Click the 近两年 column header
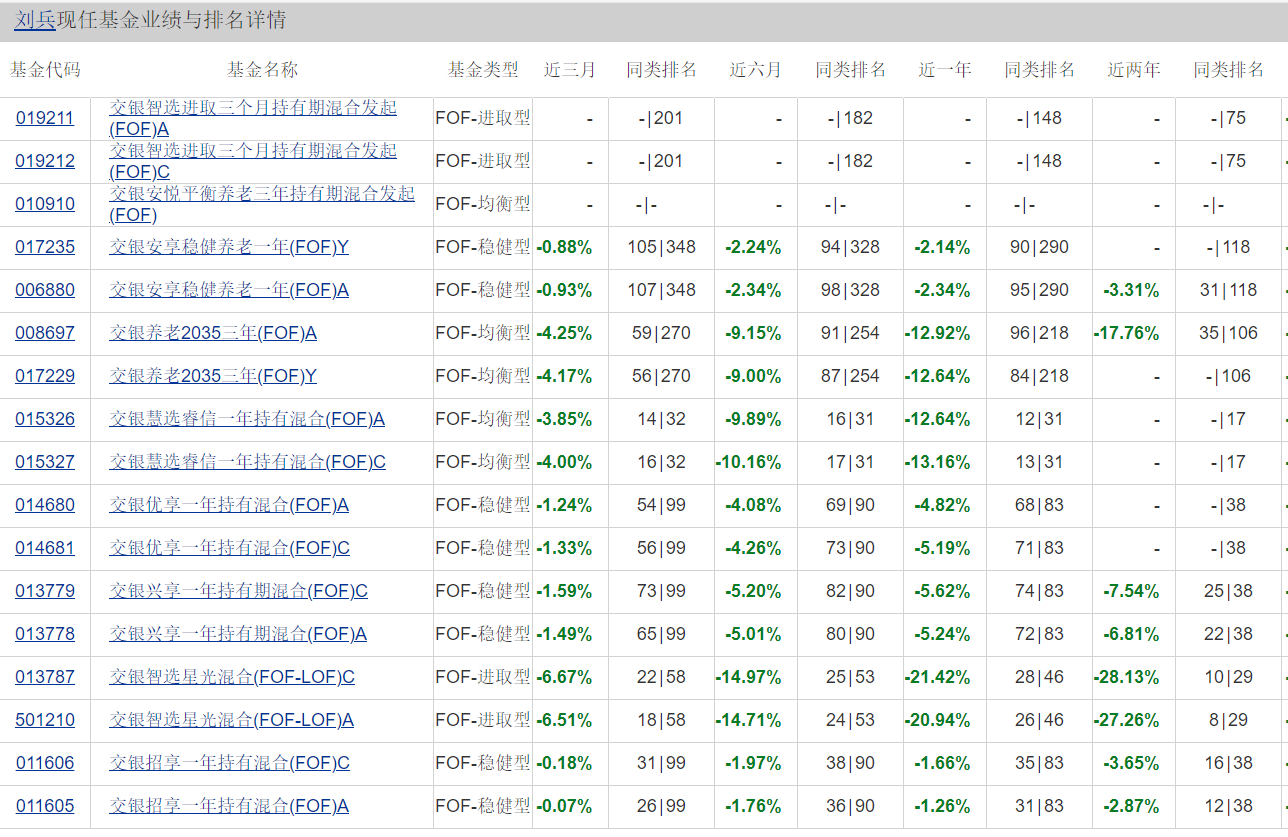Screen dimensions: 1288x837 click(x=1134, y=70)
